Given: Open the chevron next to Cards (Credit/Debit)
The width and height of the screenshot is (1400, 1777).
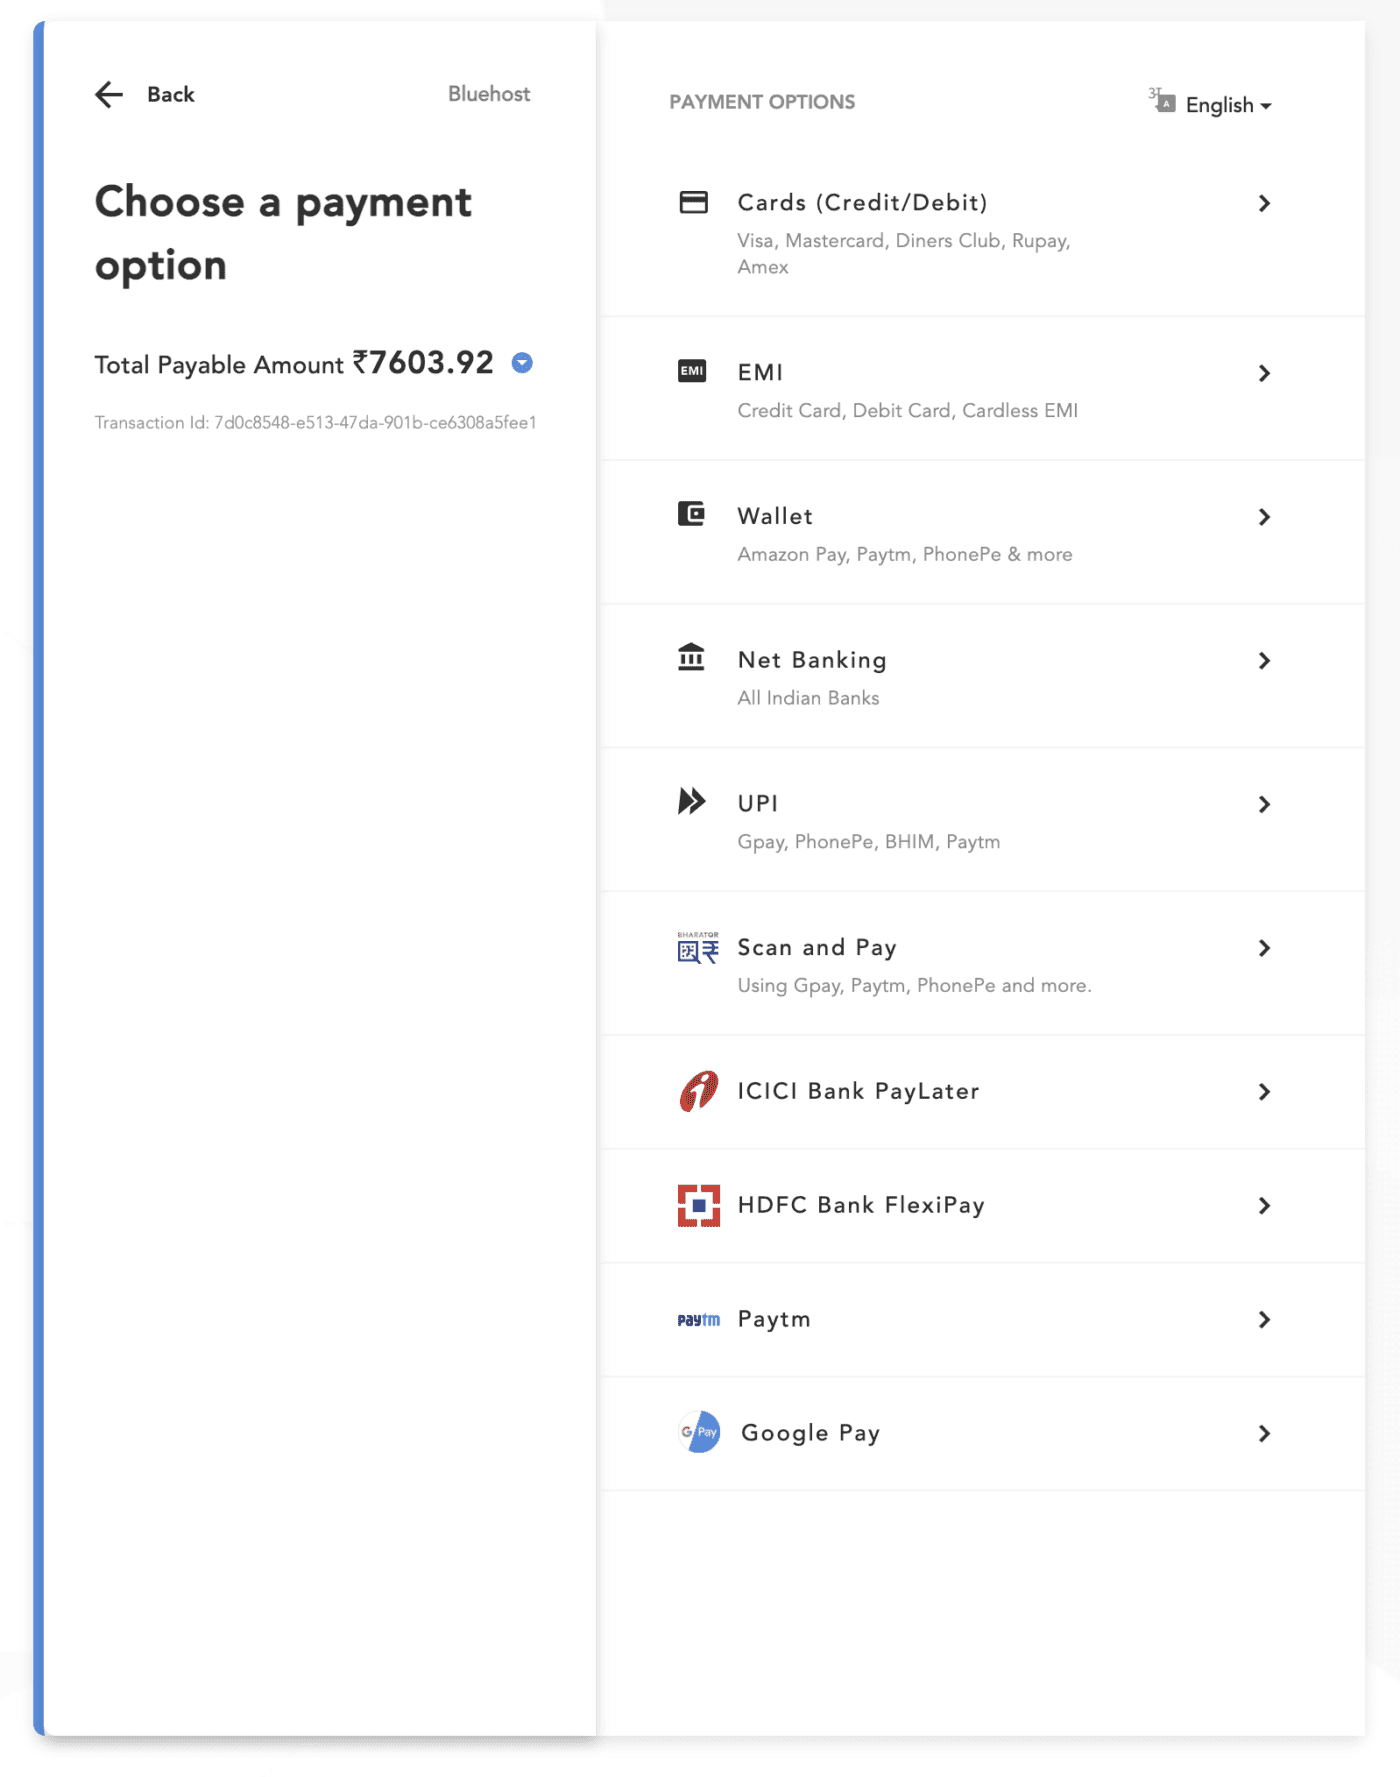Looking at the screenshot, I should (x=1264, y=203).
